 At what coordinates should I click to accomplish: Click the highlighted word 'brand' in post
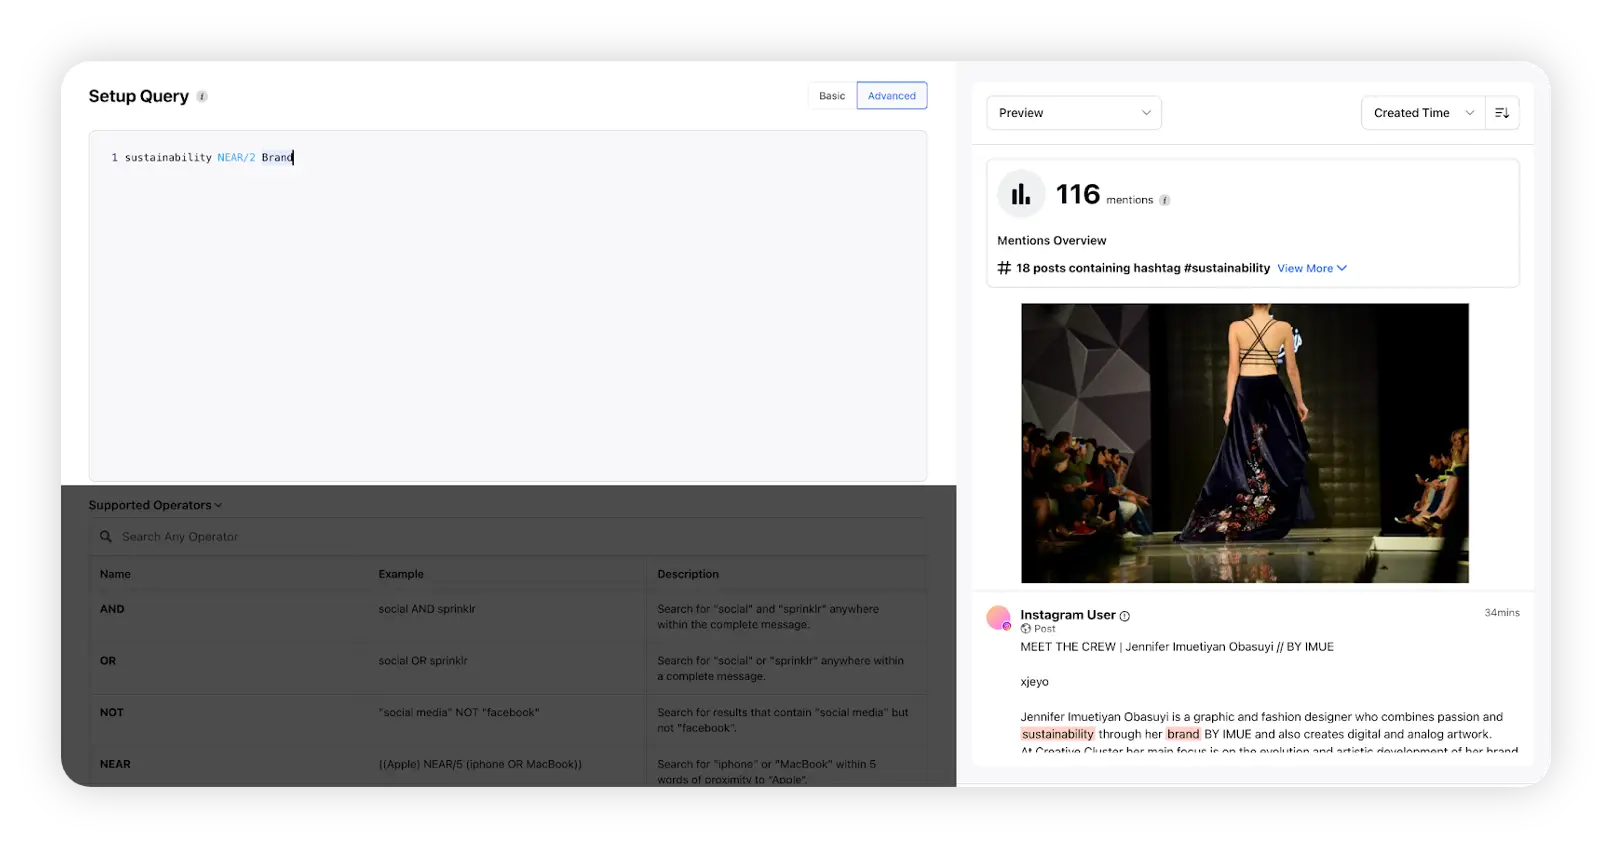(1183, 734)
